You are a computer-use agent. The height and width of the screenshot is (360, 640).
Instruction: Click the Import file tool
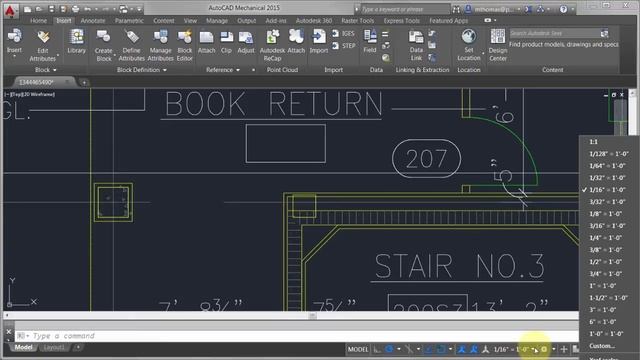tap(319, 42)
